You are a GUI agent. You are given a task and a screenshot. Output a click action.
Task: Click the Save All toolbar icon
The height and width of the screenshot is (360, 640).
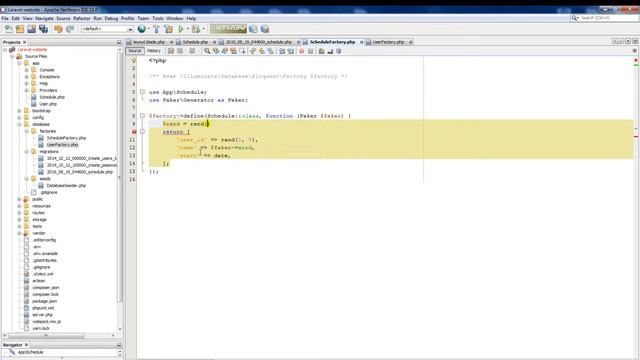(43, 29)
